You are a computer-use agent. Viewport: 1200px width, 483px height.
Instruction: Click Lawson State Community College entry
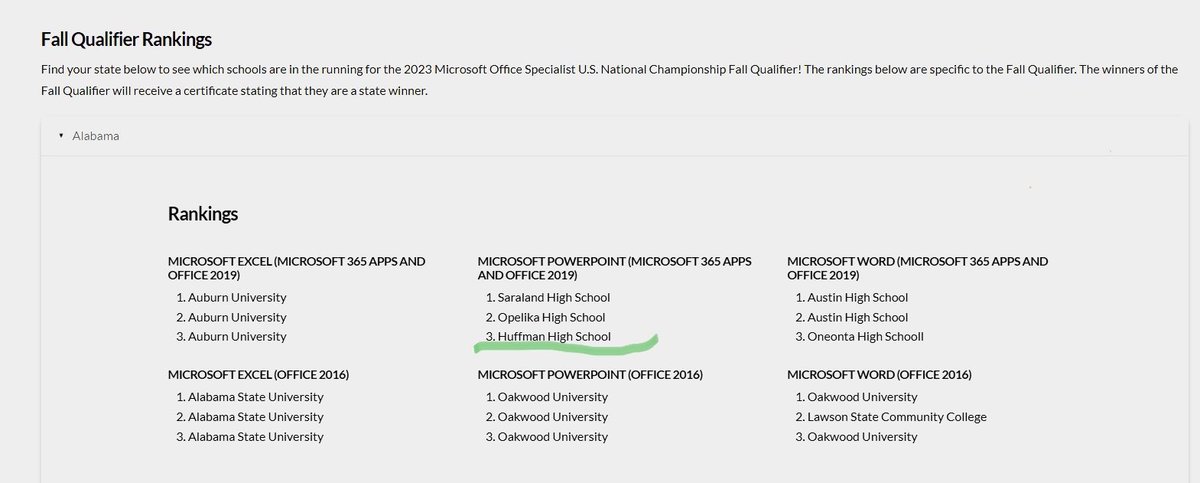click(897, 417)
